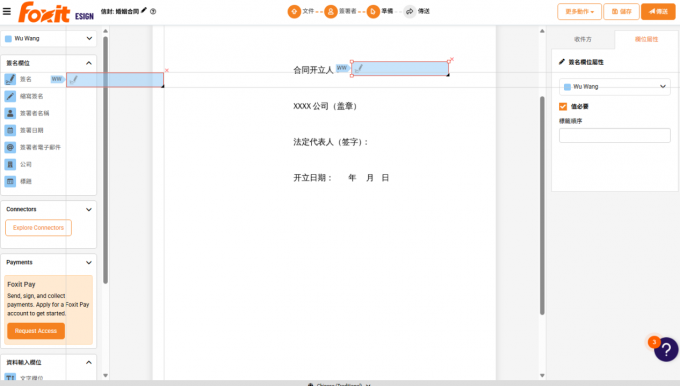Toggle the required field checkbox

tap(563, 106)
